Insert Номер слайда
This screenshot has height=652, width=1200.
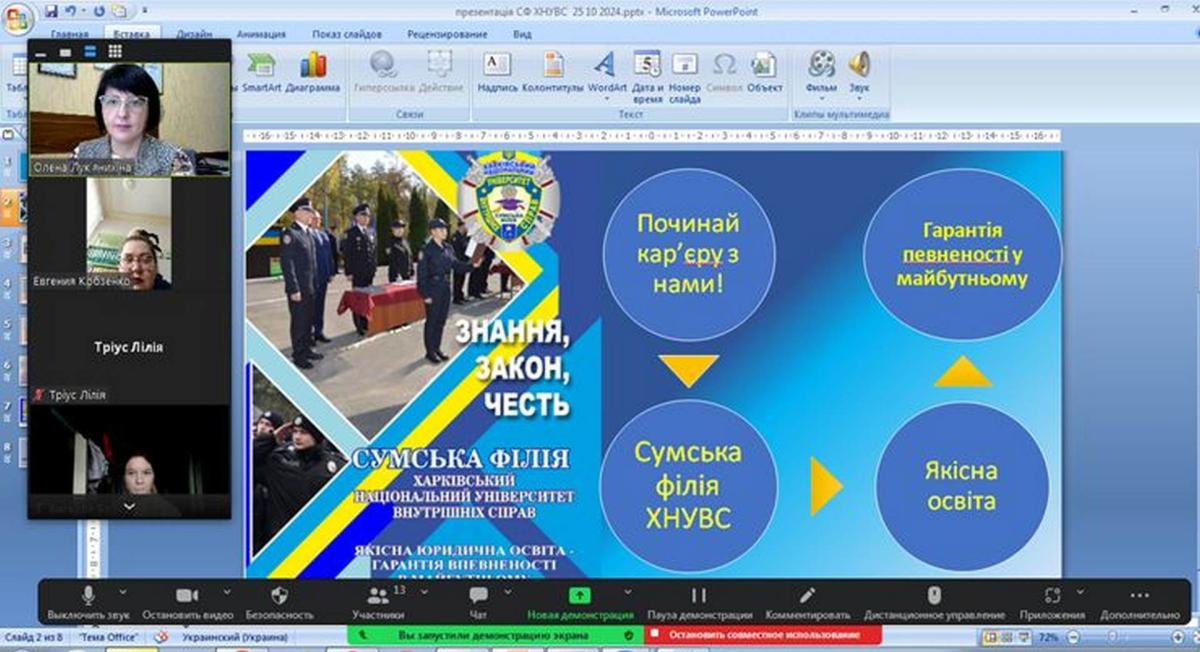point(685,77)
